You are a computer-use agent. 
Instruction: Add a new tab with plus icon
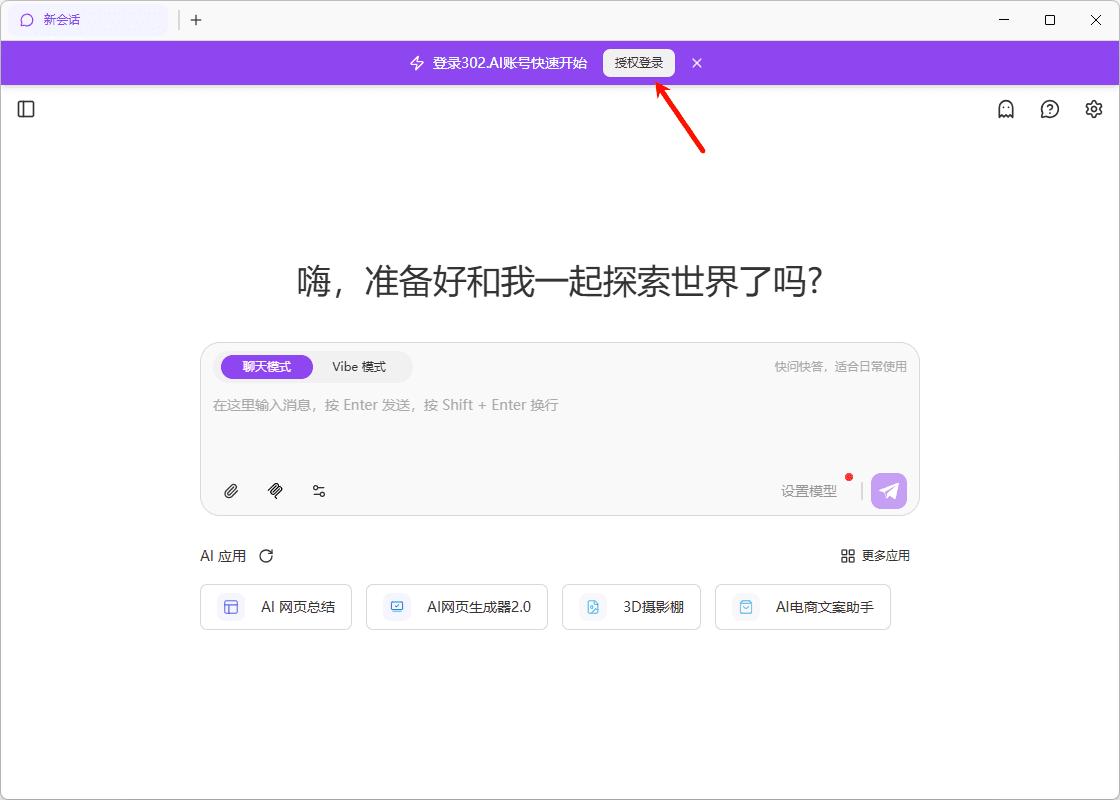tap(196, 20)
